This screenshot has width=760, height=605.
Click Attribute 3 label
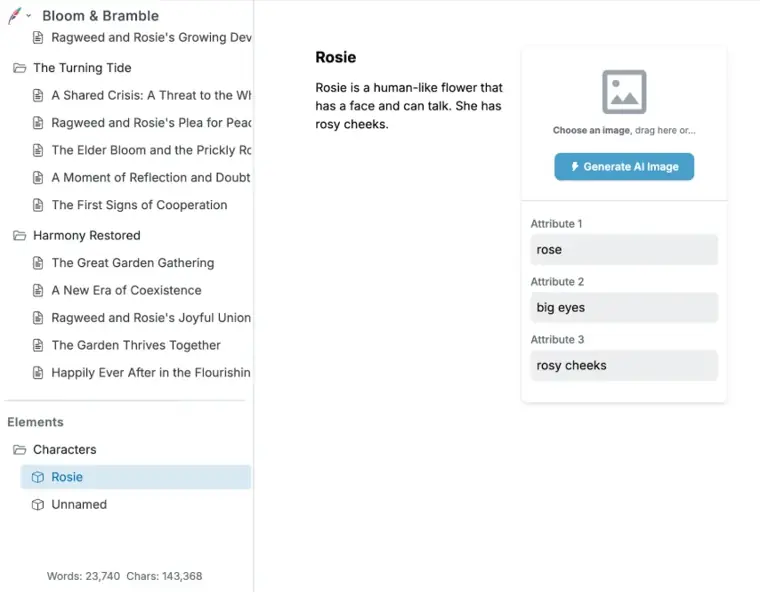tap(557, 339)
